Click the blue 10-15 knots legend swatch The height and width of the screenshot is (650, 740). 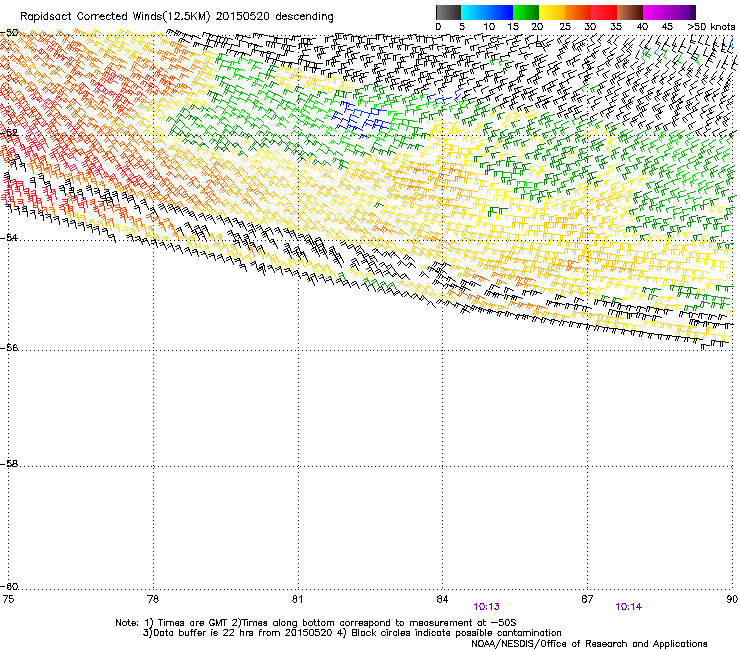pos(500,12)
